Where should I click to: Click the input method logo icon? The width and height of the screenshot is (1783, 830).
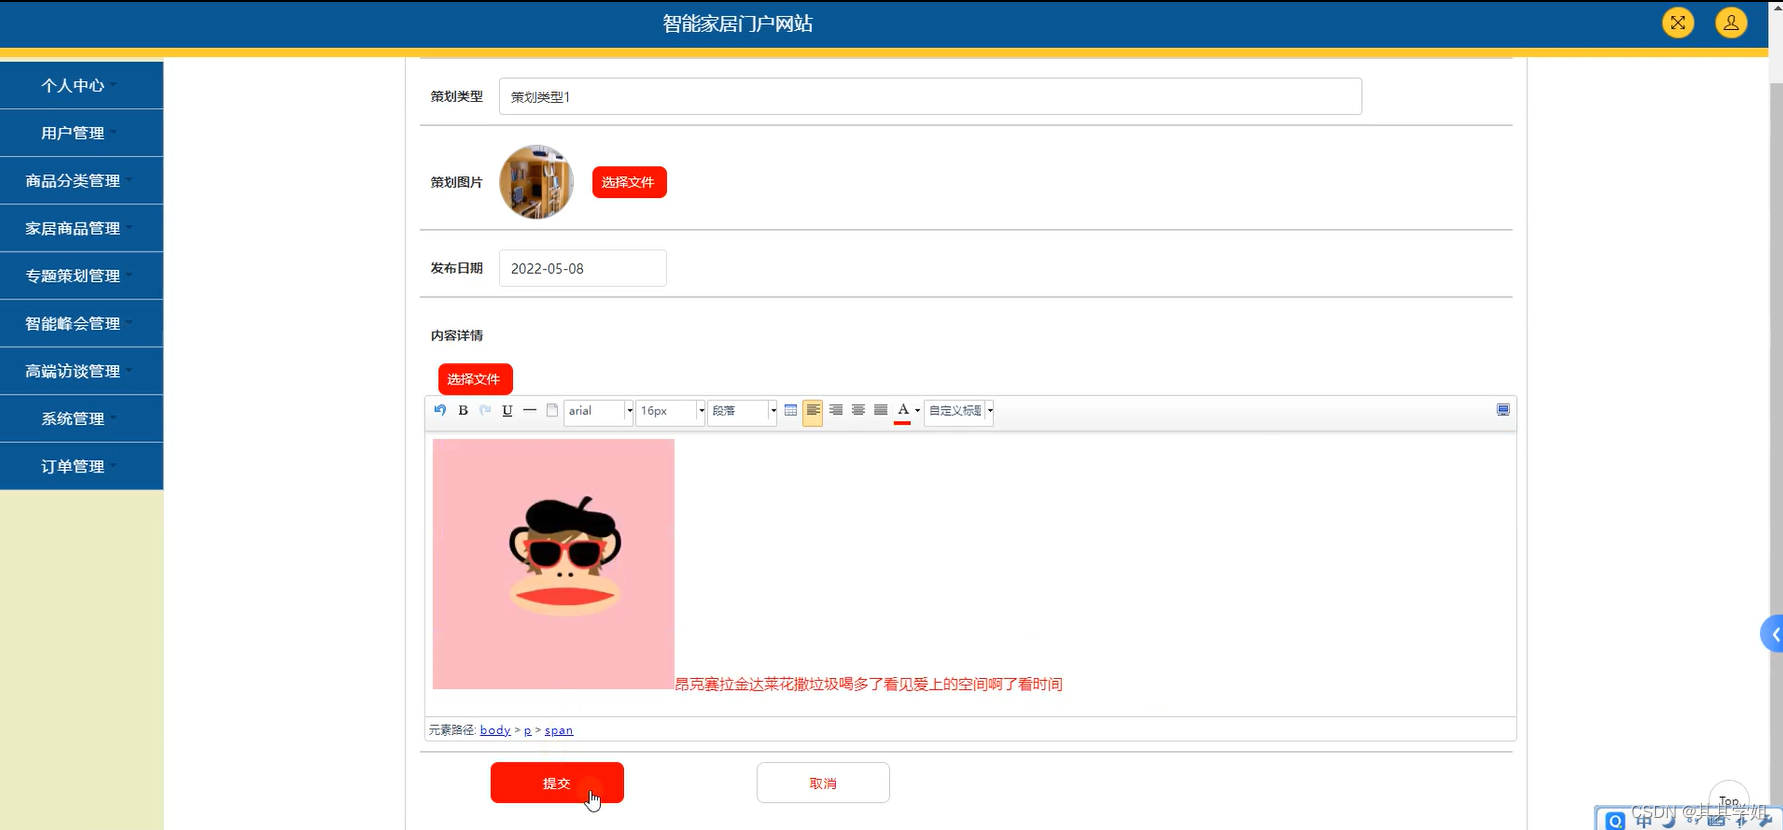(x=1615, y=821)
